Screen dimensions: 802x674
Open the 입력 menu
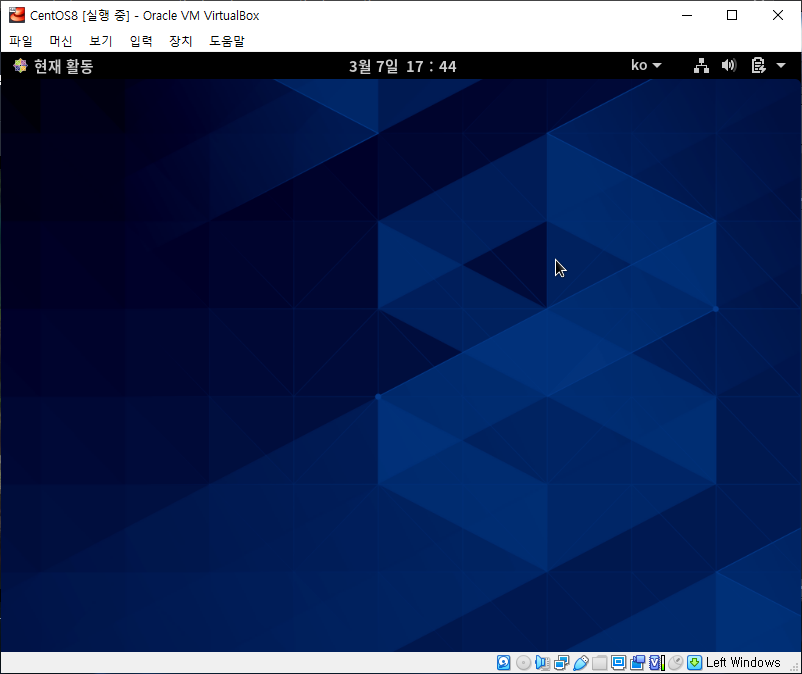click(x=141, y=41)
